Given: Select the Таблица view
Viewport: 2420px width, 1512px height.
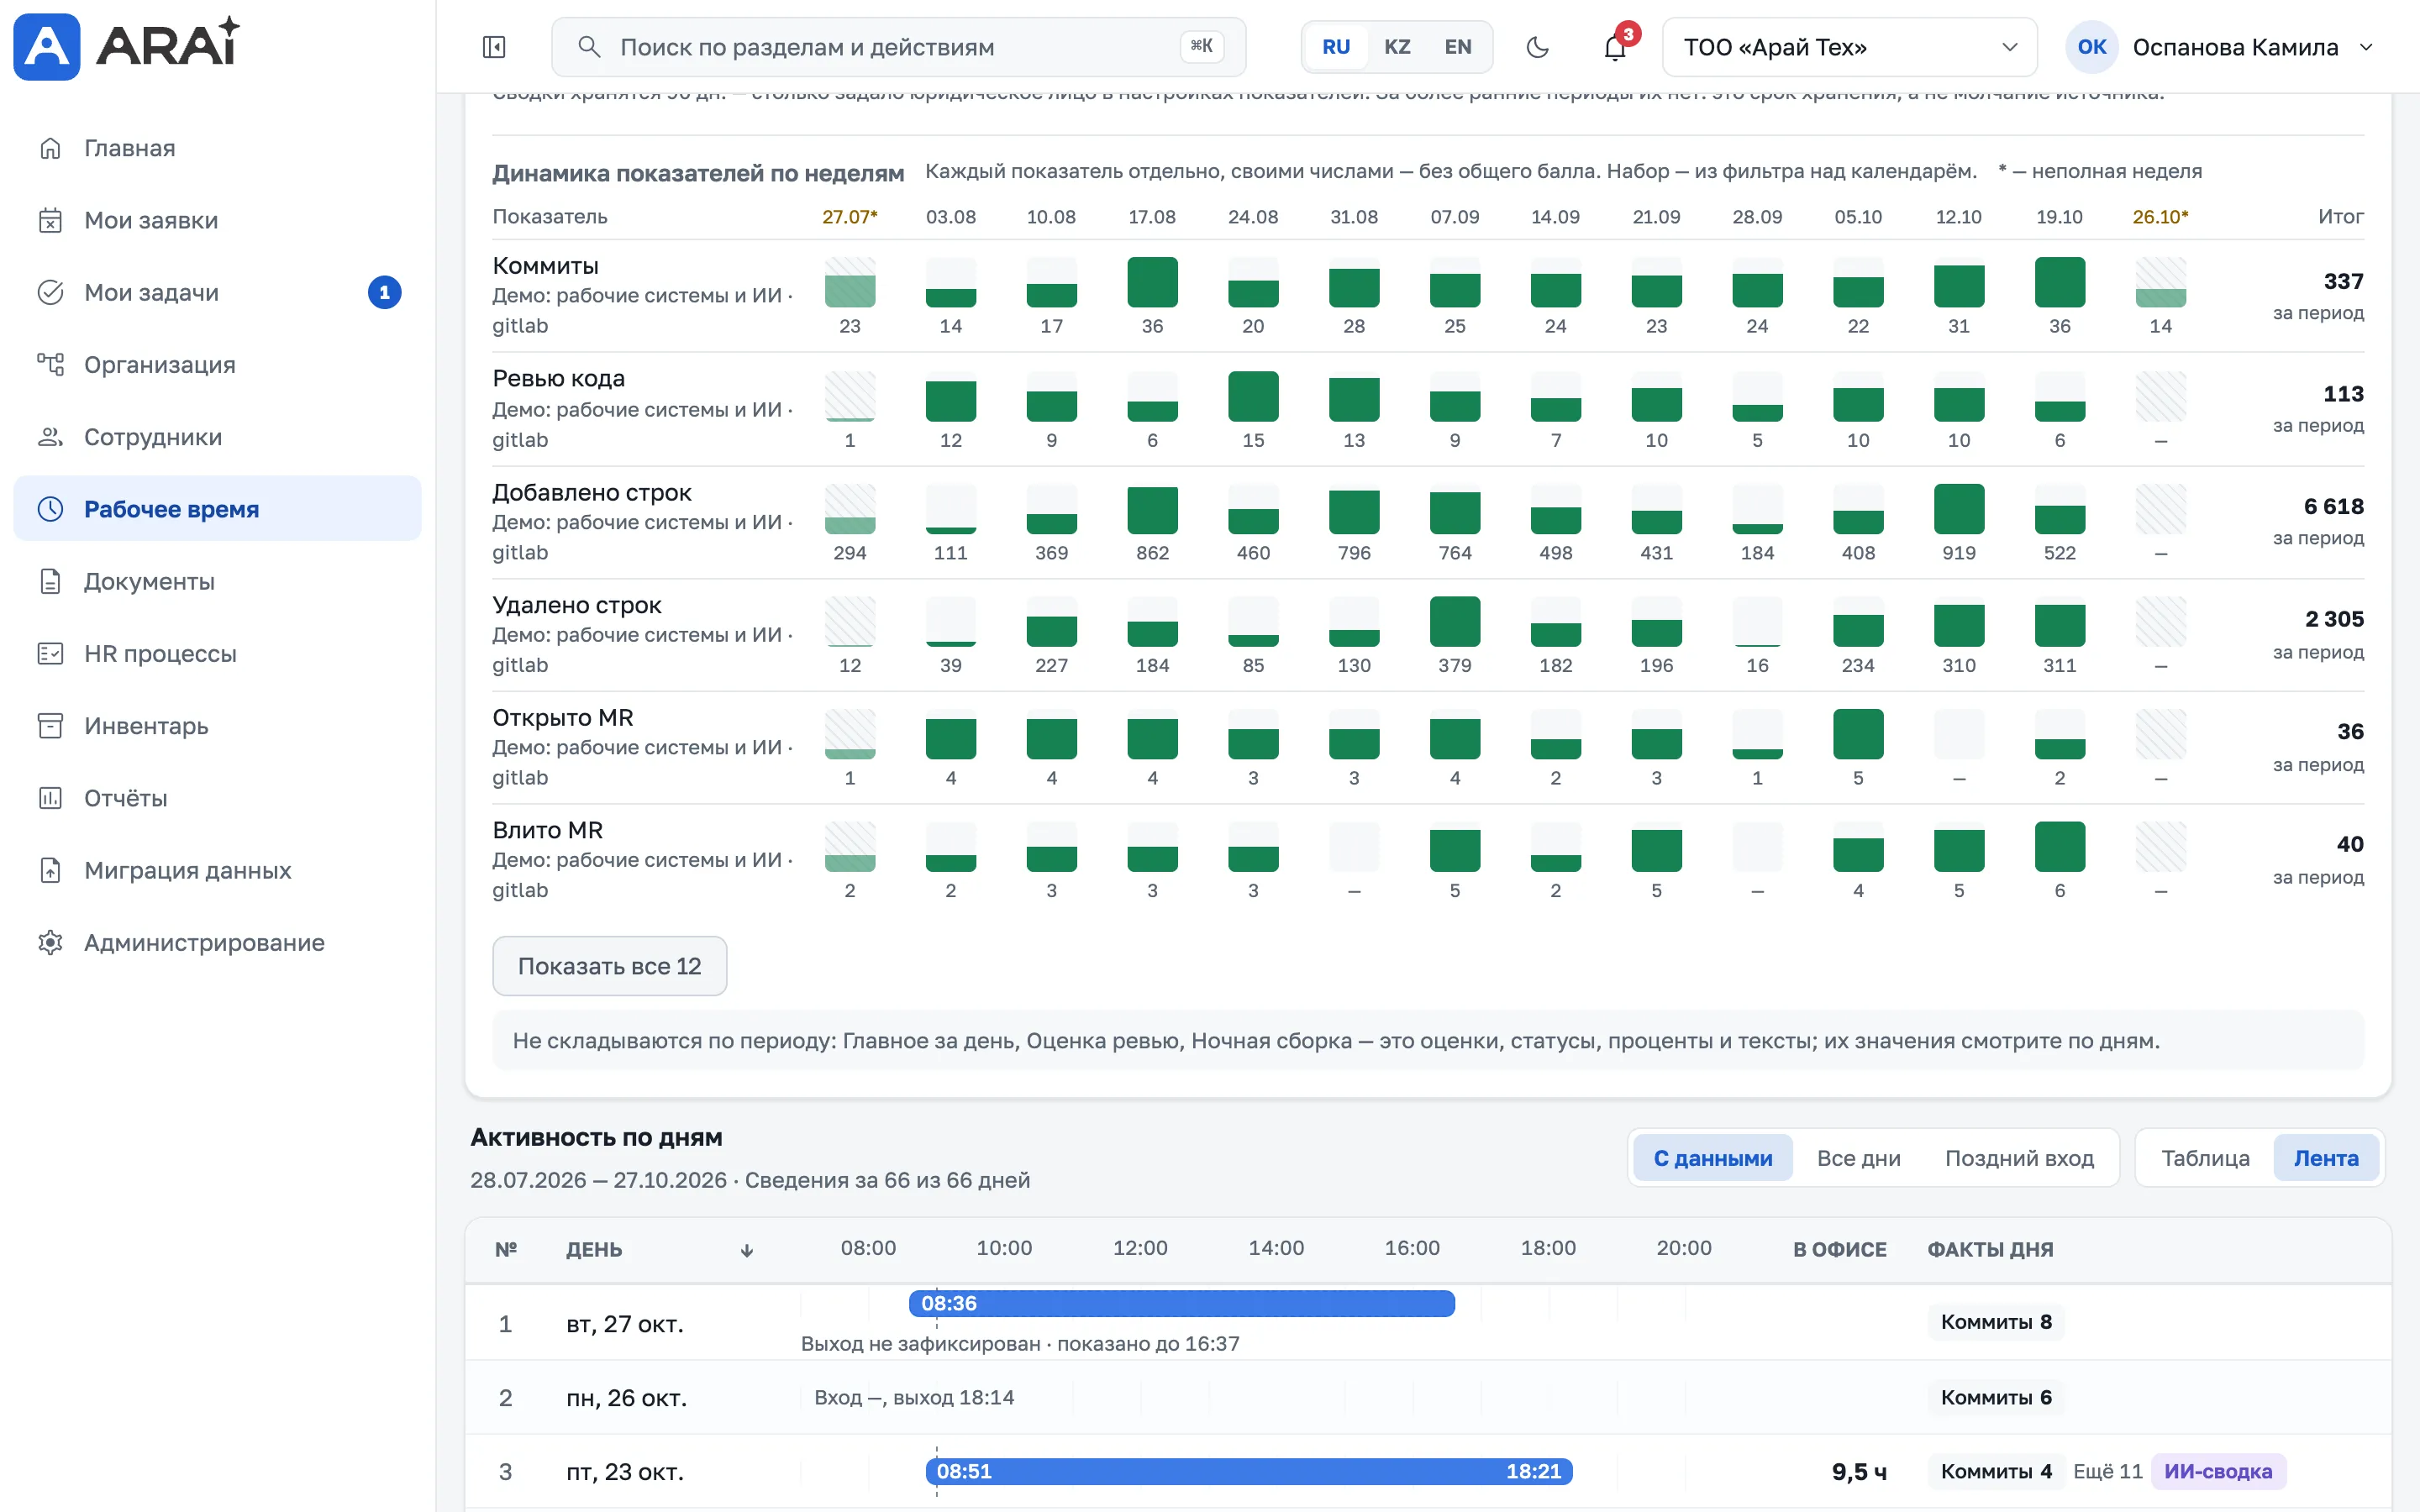Looking at the screenshot, I should pos(2205,1158).
